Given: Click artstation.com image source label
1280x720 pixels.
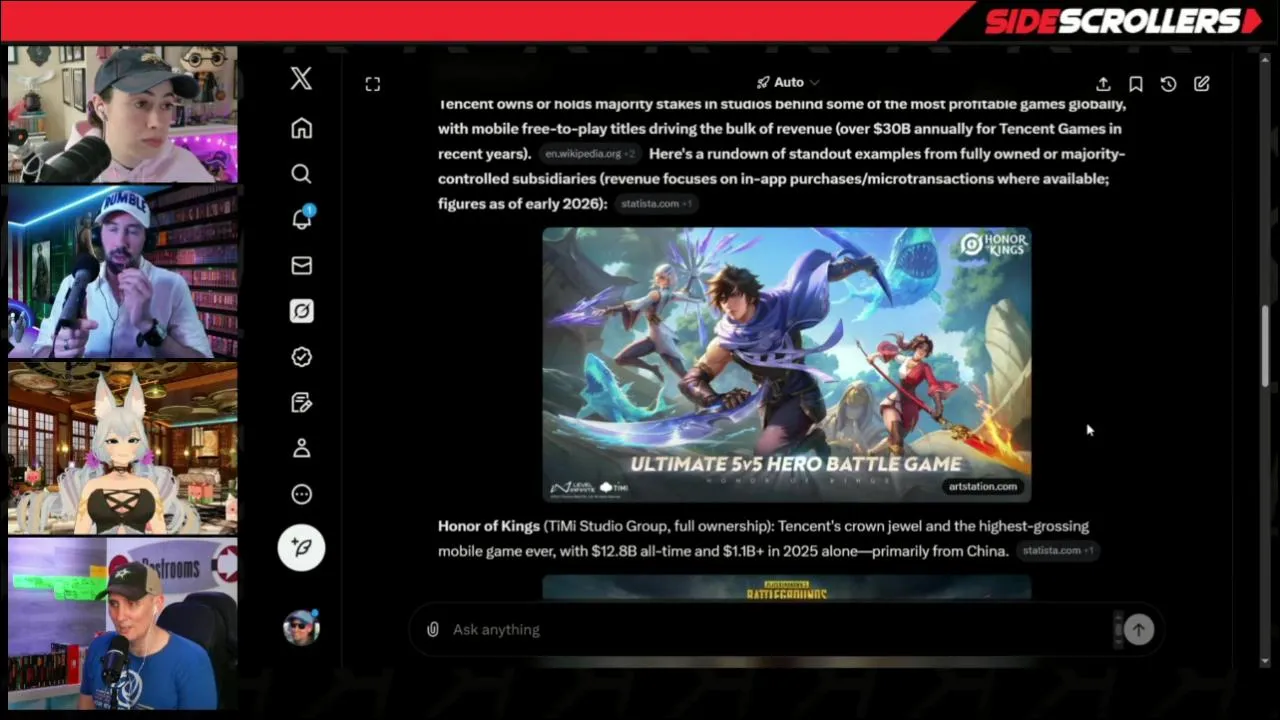Looking at the screenshot, I should click(x=983, y=486).
